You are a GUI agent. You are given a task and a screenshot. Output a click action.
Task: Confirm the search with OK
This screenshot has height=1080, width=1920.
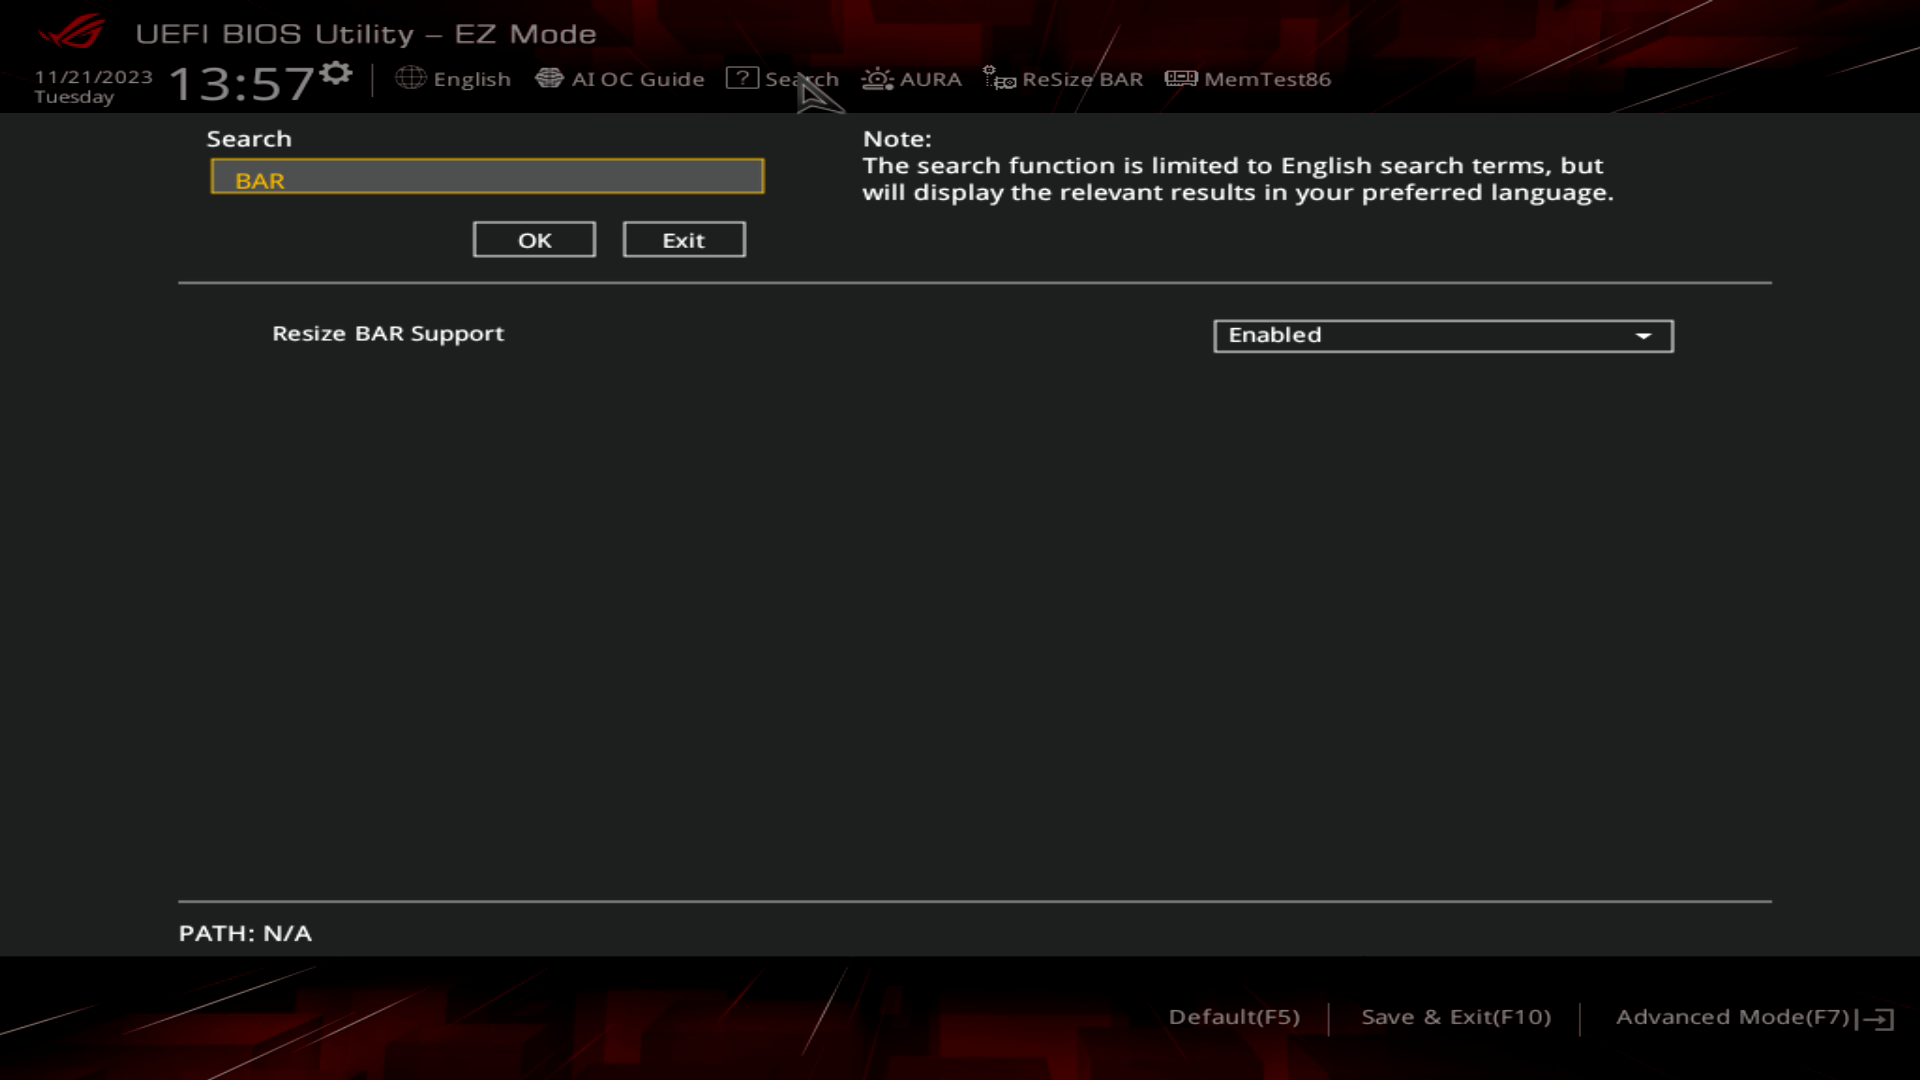(x=534, y=239)
